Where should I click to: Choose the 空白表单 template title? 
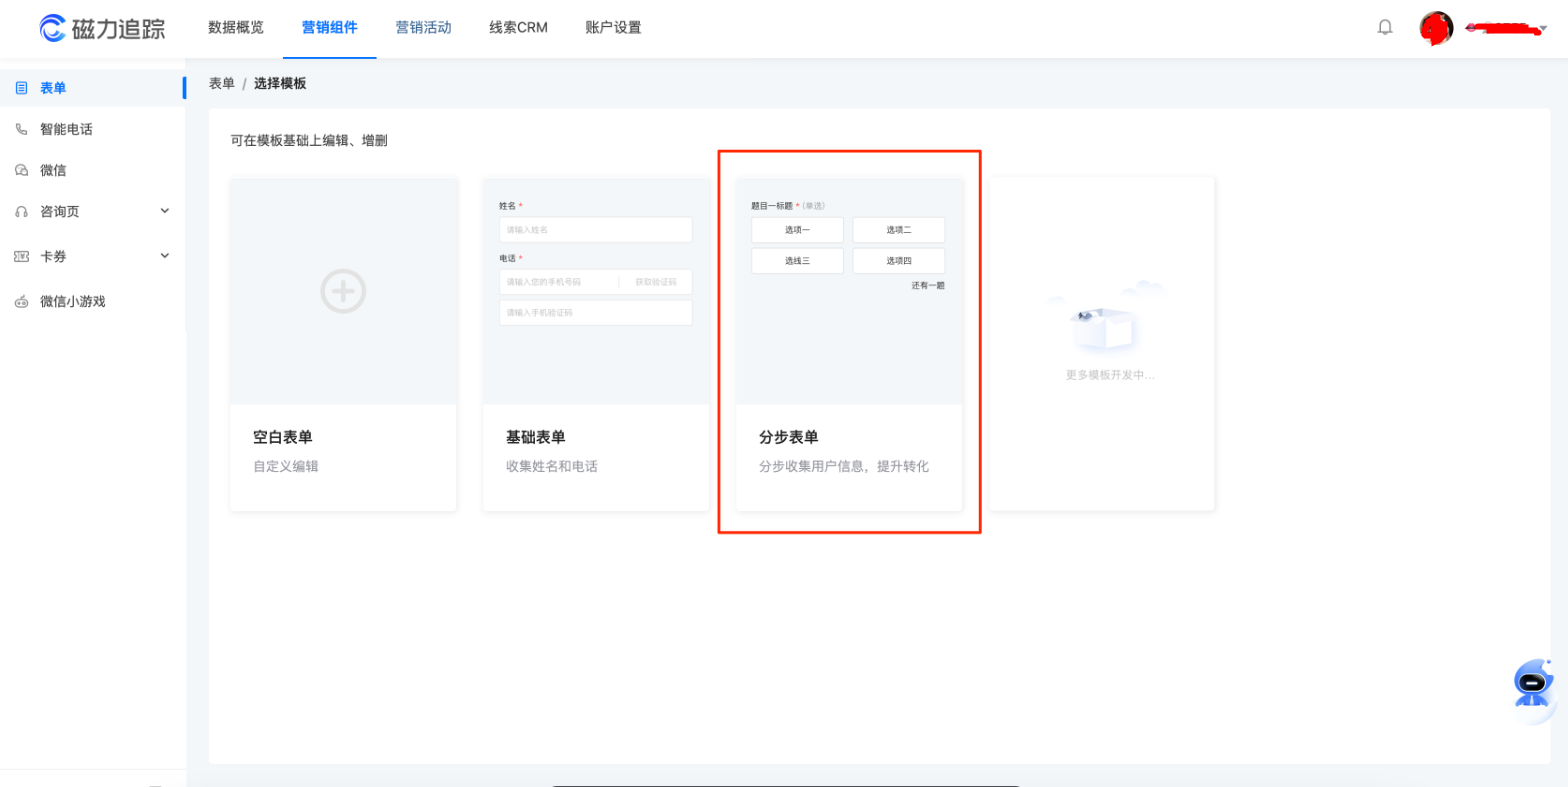point(283,437)
